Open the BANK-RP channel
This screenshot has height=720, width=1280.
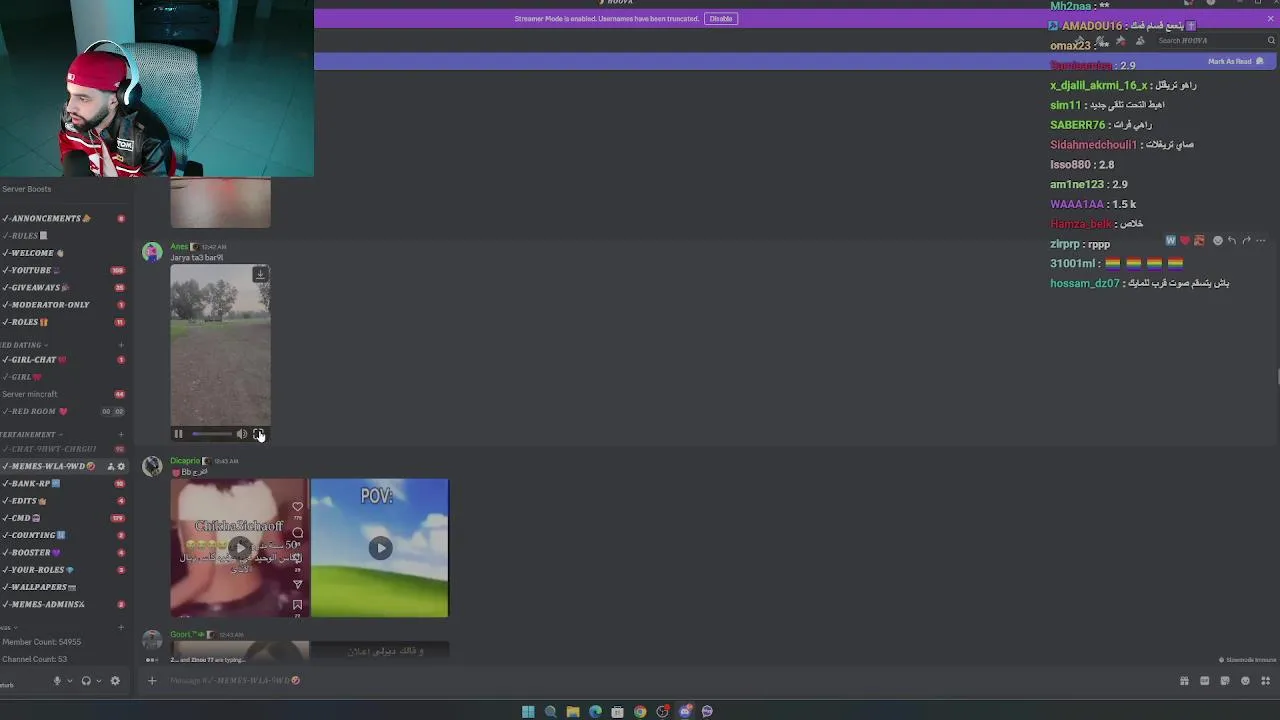pos(62,484)
